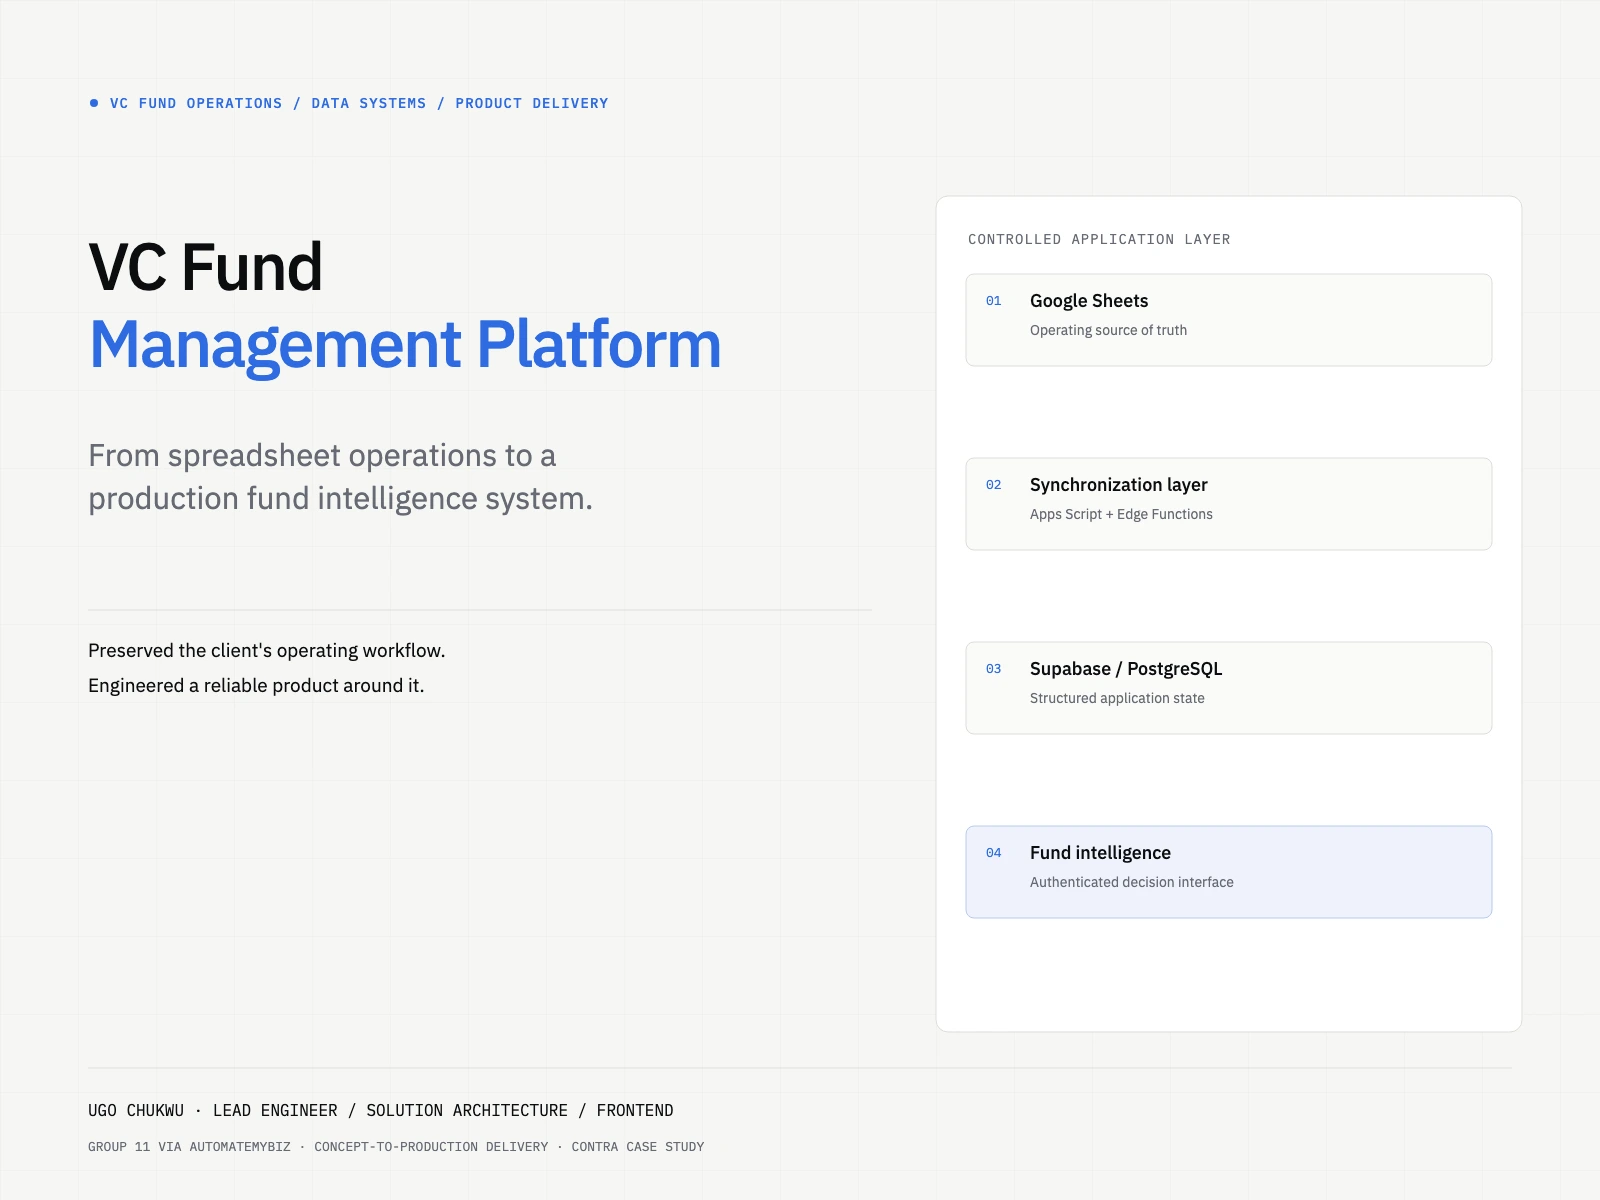This screenshot has height=1200, width=1600.
Task: Click the step number '03'
Action: tap(993, 669)
